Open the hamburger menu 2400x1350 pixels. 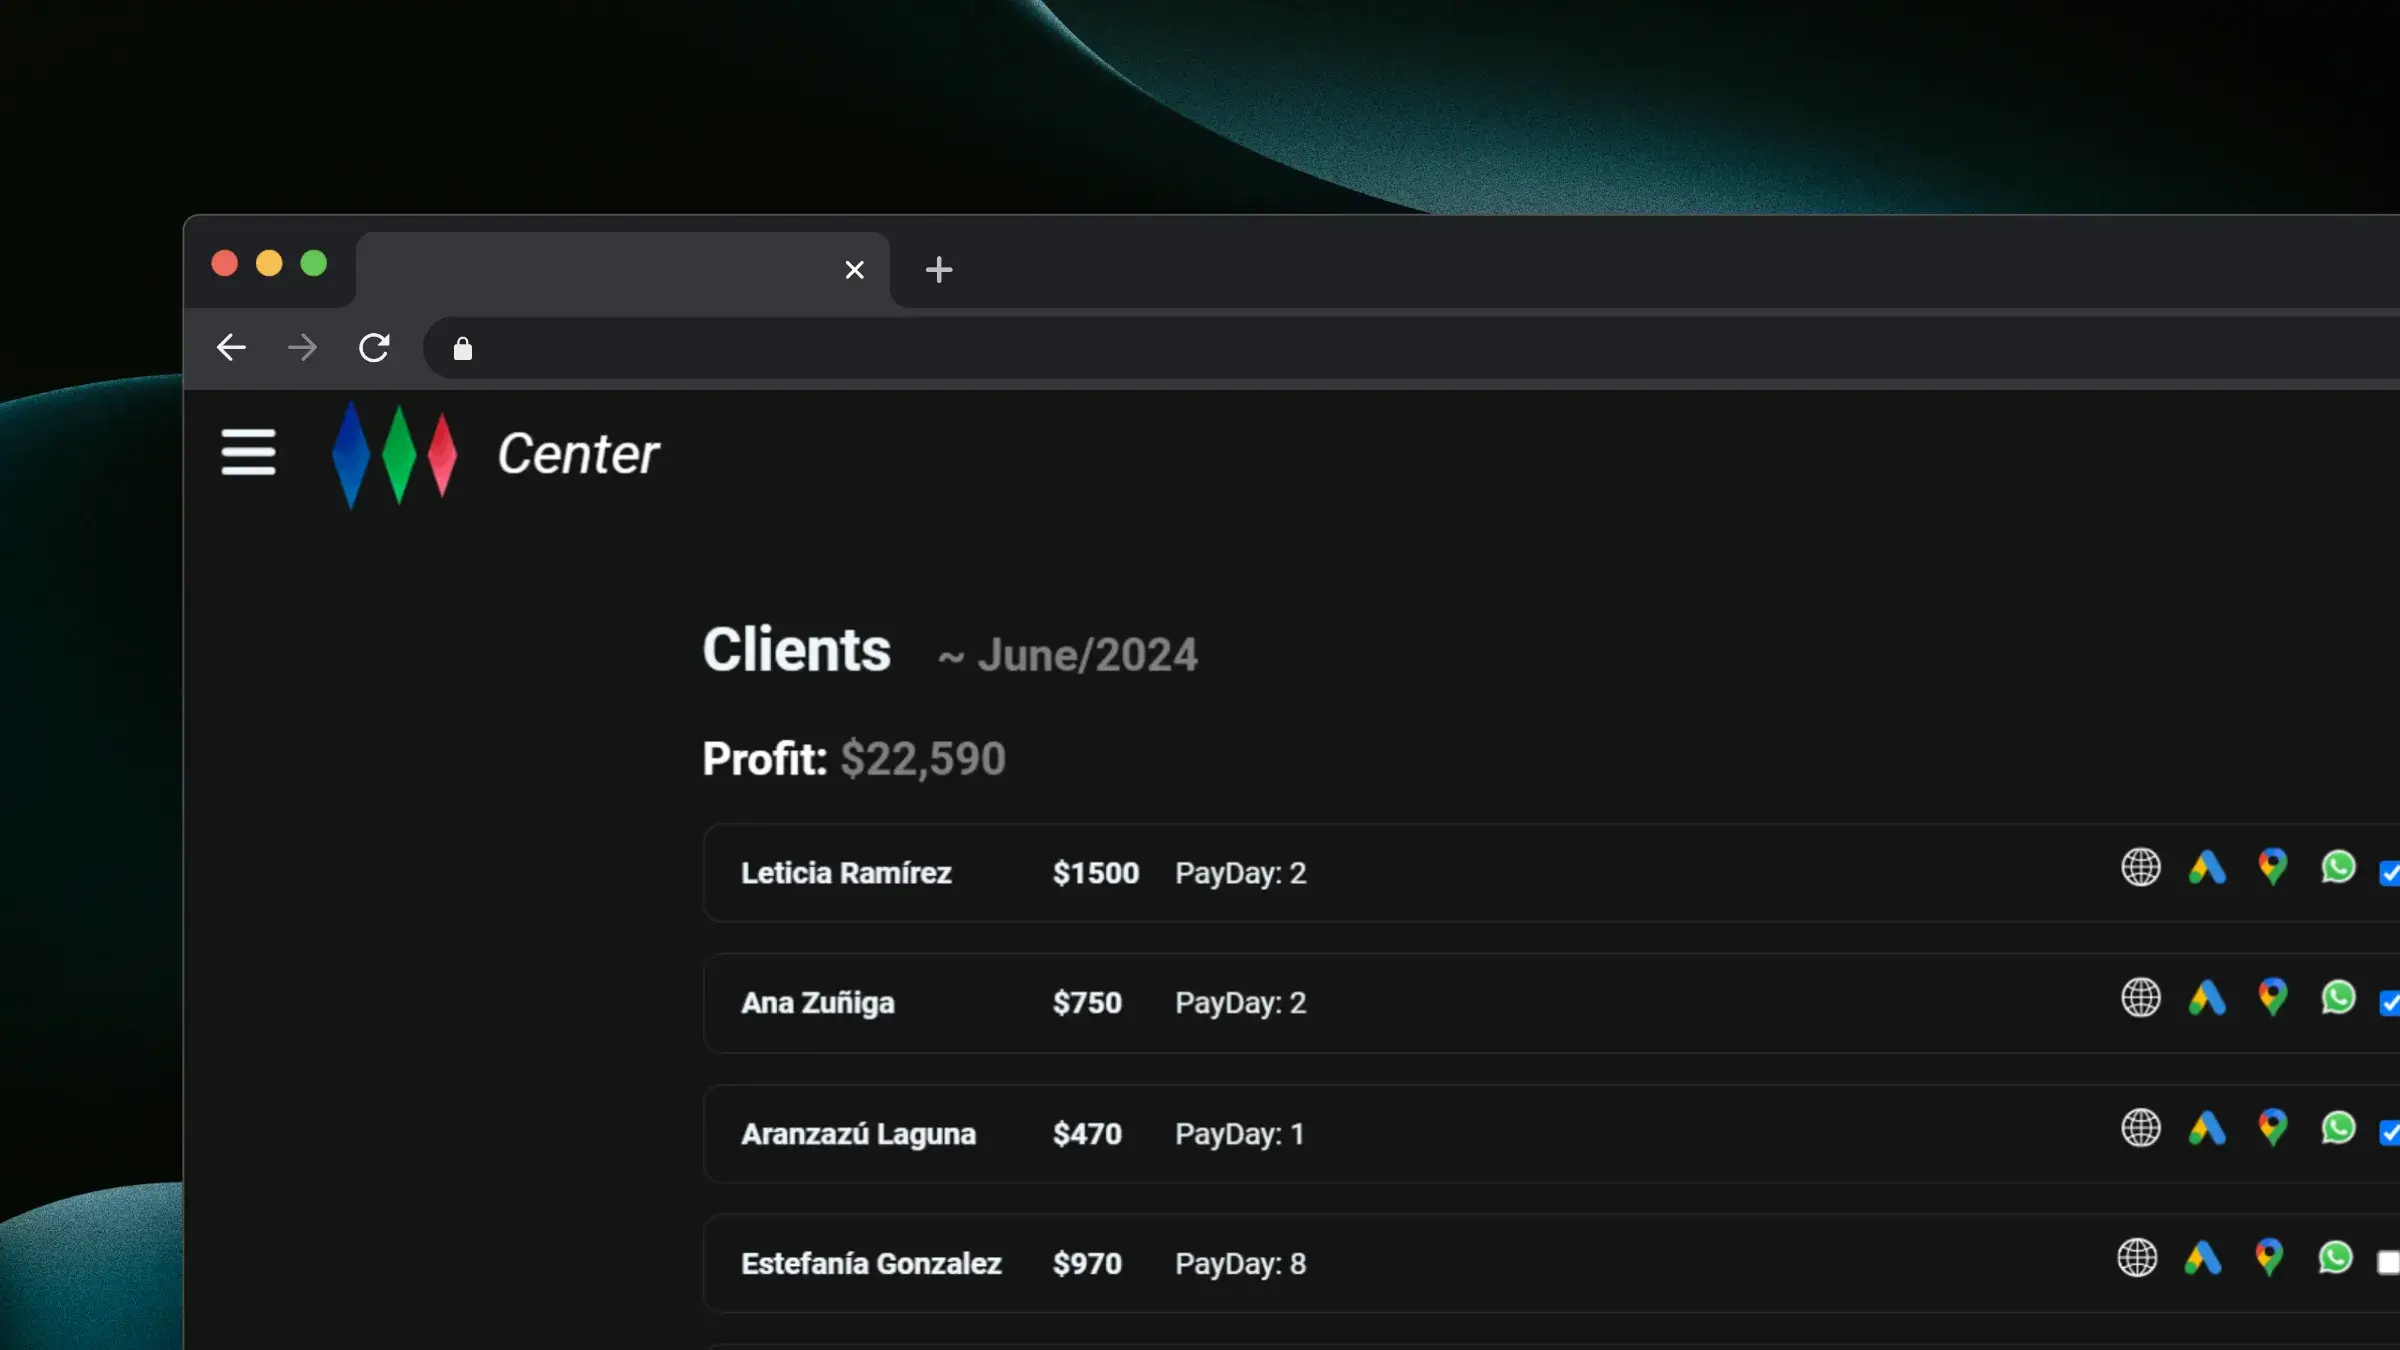point(248,452)
